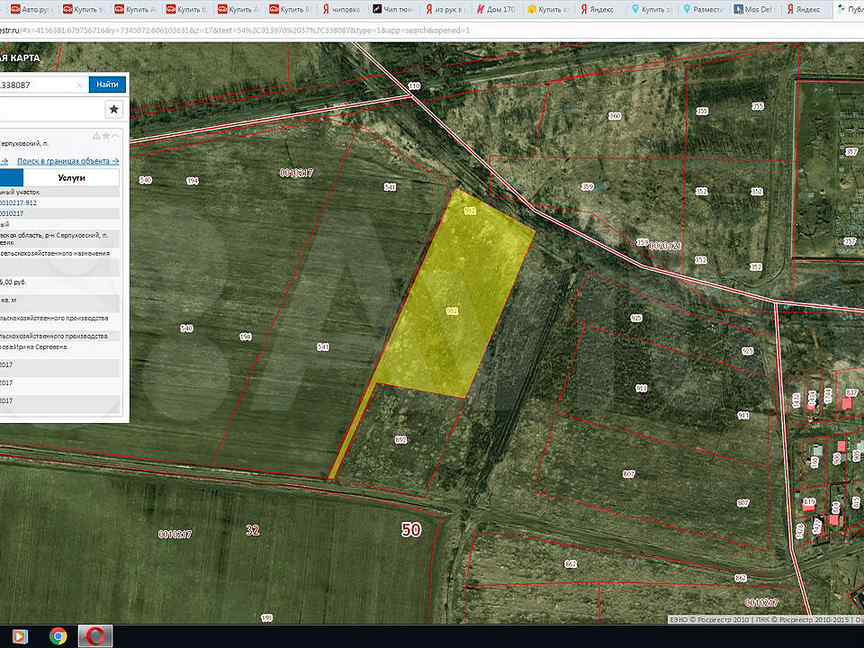Click the media player taskbar icon
This screenshot has height=648, width=864.
(x=19, y=636)
